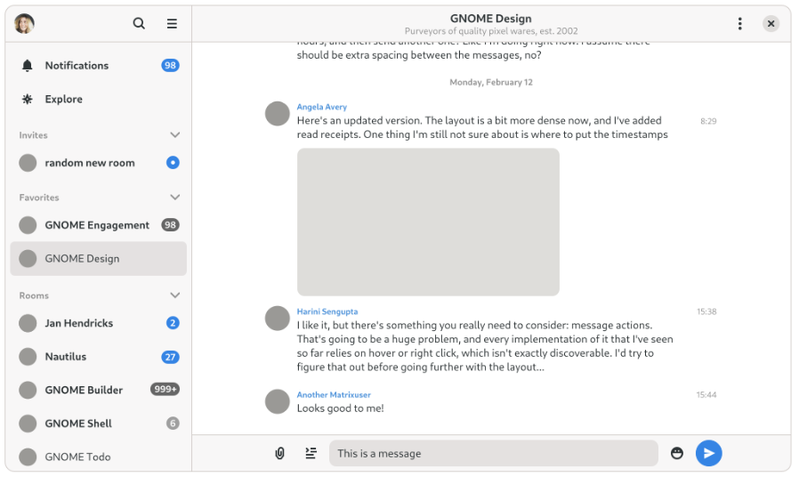Screen dimensions: 799x477
Task: Click the 6 badge on GNOME Shell
Action: pos(173,423)
